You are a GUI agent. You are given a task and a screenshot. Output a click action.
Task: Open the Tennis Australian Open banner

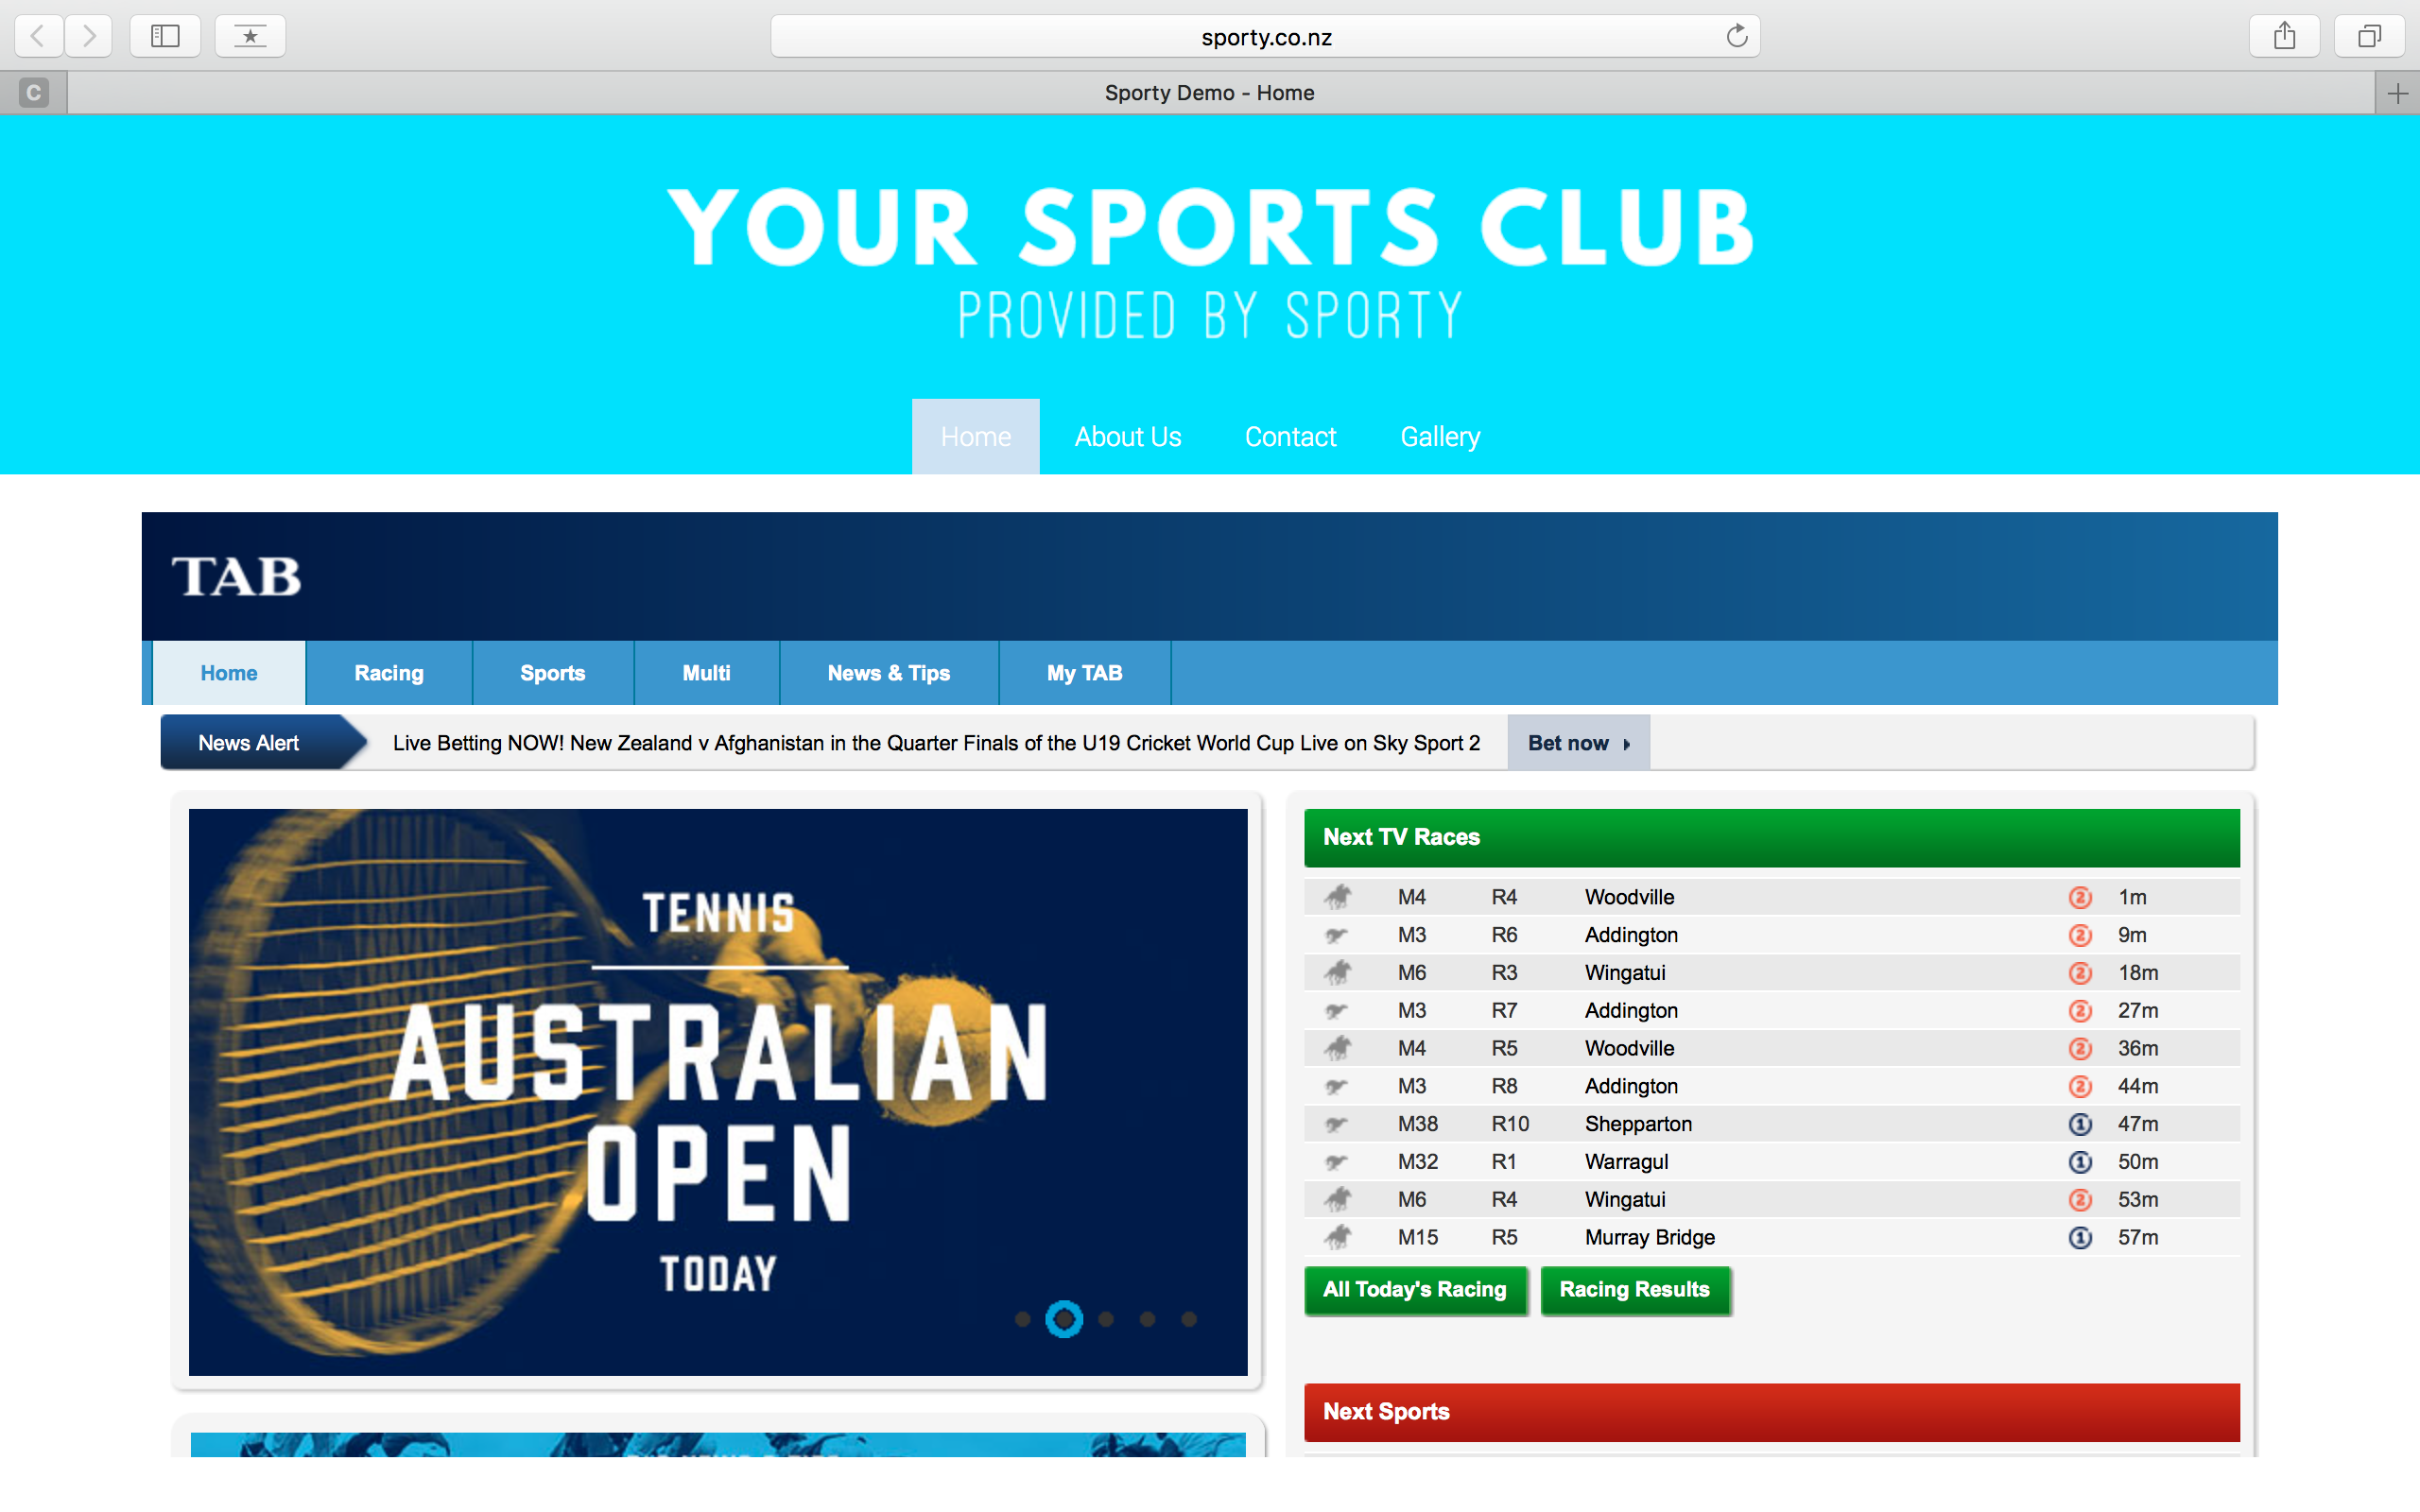(x=718, y=1092)
